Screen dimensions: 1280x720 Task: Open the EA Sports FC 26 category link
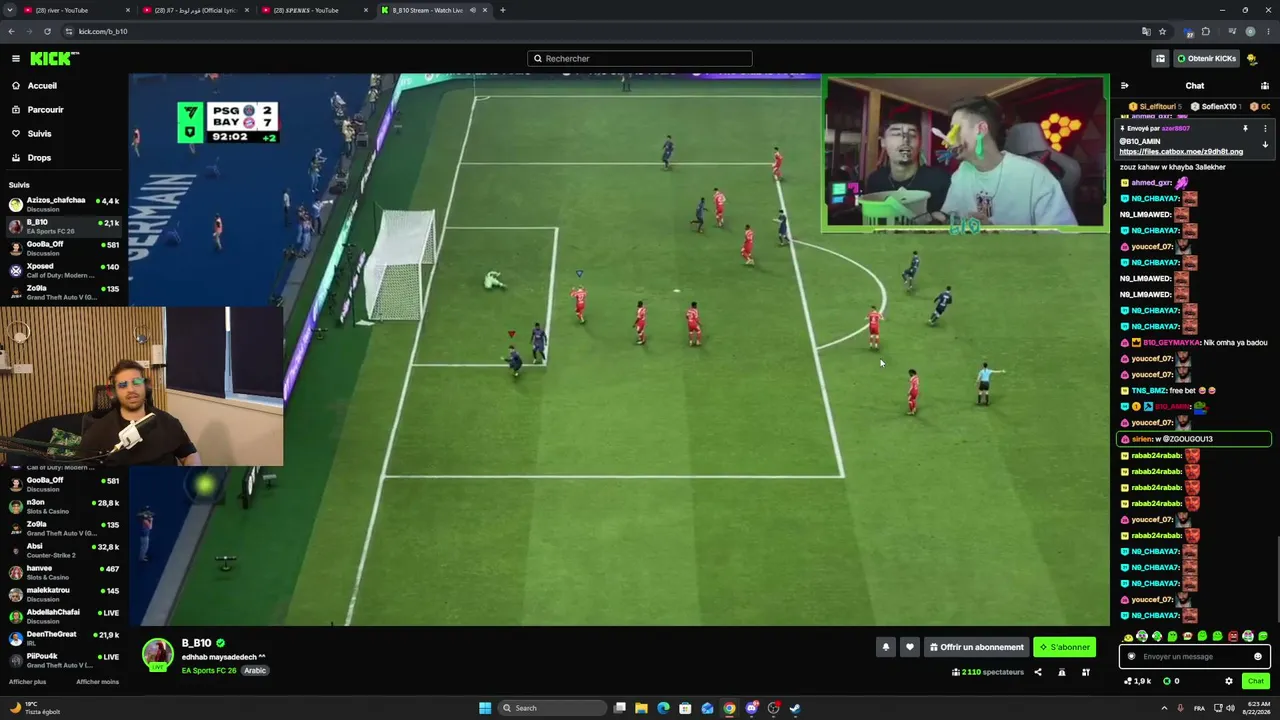(x=209, y=670)
